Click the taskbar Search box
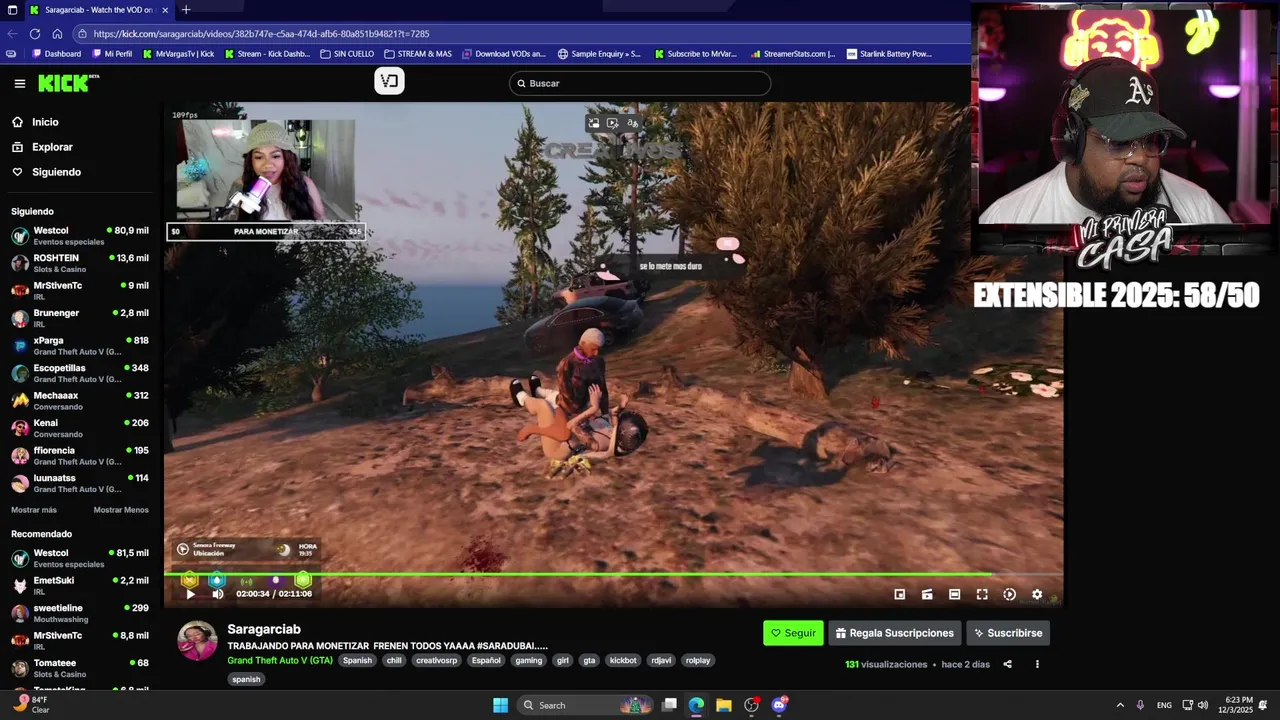Viewport: 1280px width, 720px height. [x=587, y=705]
